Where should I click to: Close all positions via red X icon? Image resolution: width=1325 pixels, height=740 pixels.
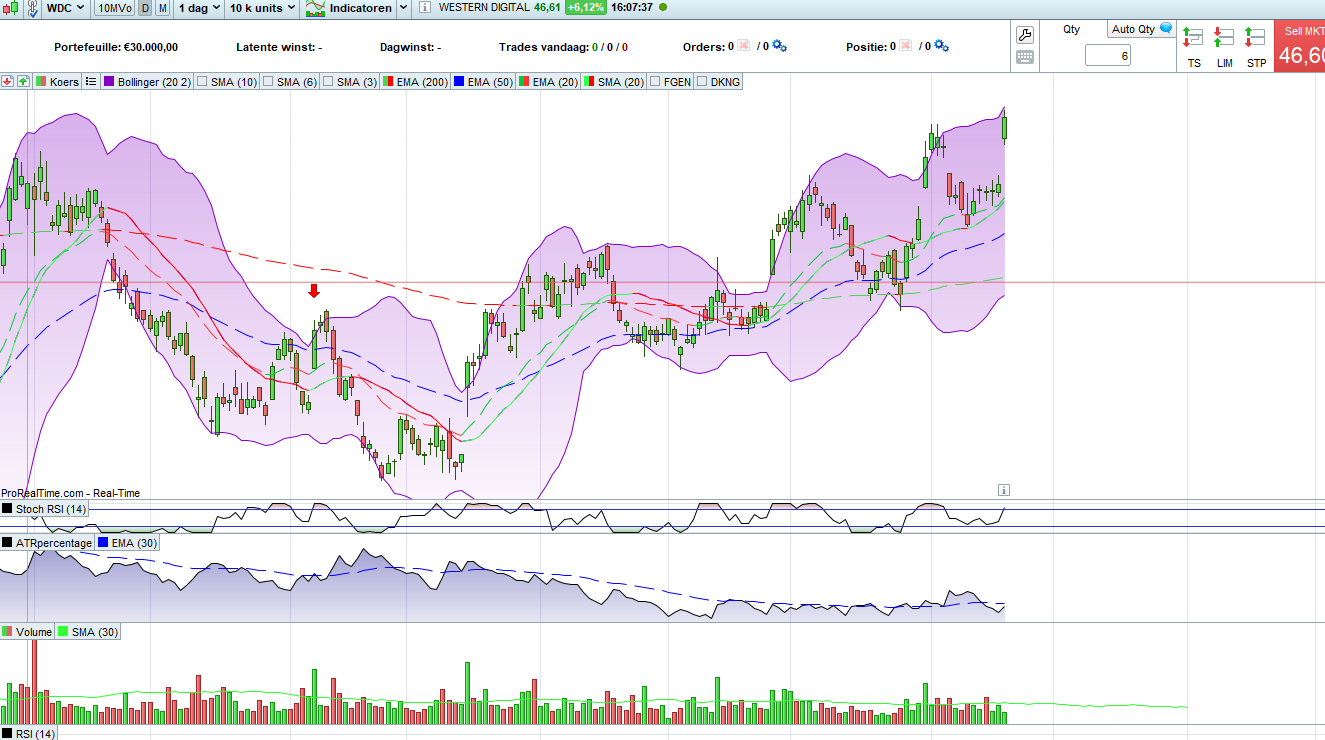905,46
